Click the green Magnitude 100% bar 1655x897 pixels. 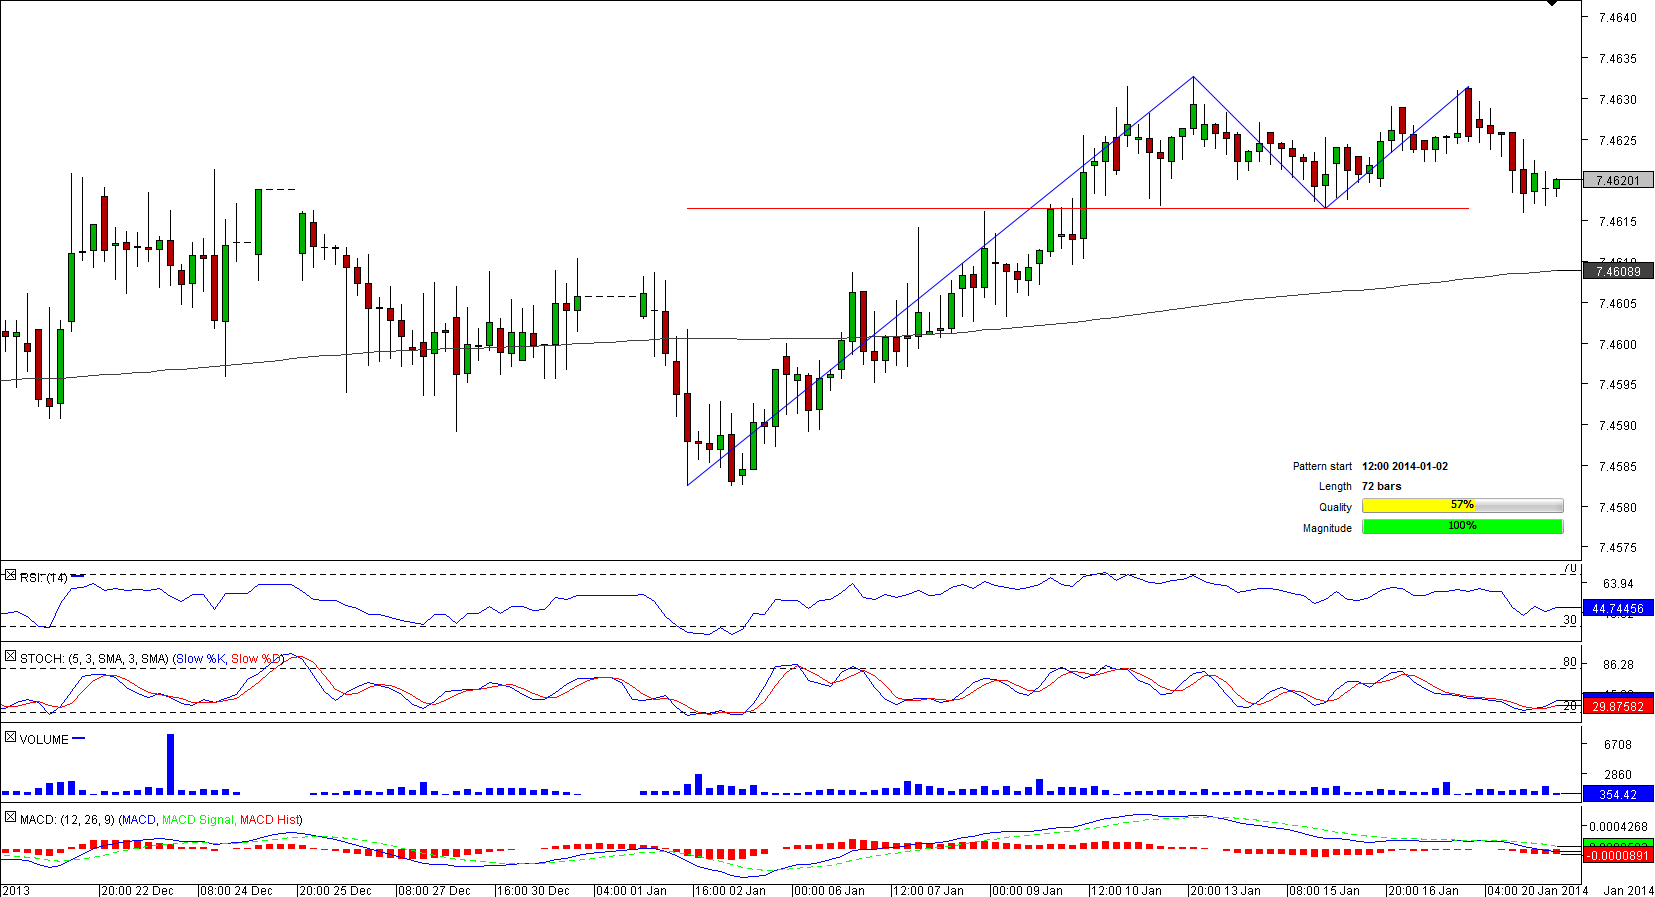tap(1461, 527)
